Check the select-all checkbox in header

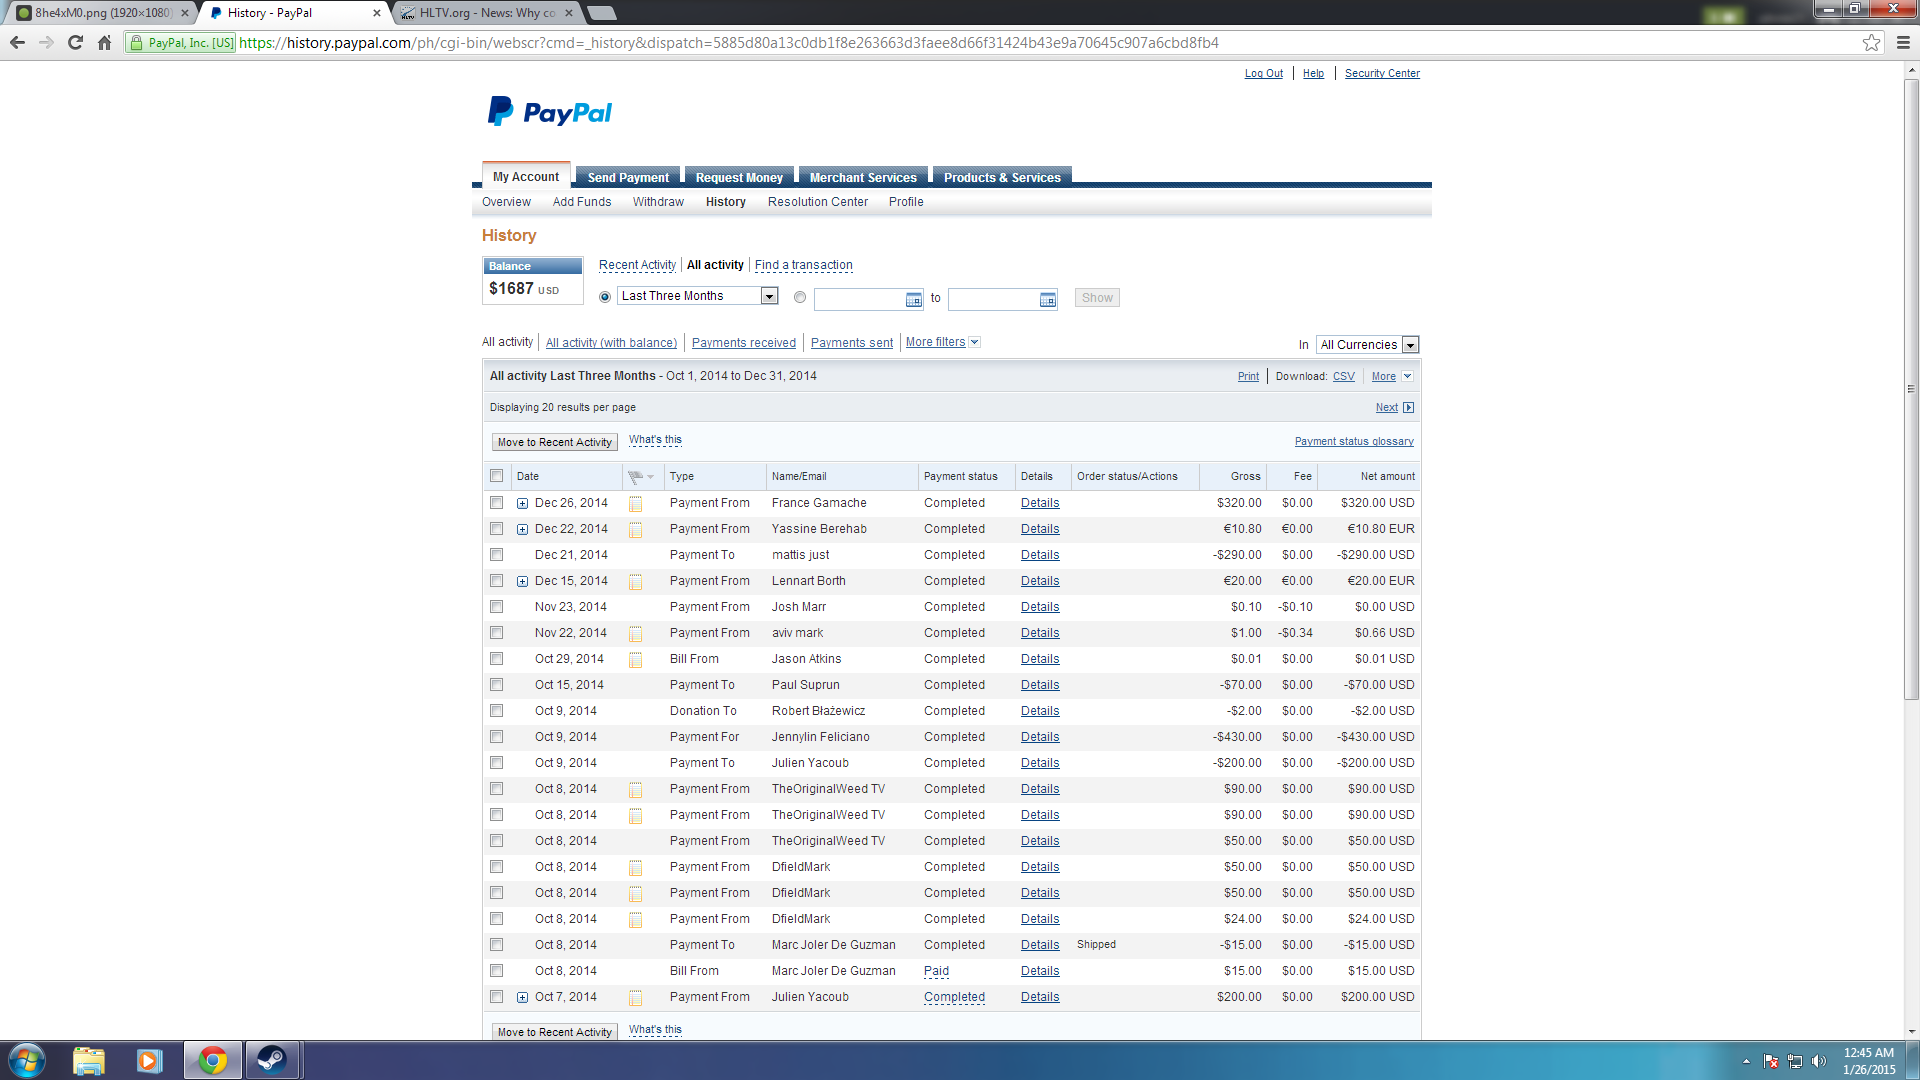tap(496, 476)
